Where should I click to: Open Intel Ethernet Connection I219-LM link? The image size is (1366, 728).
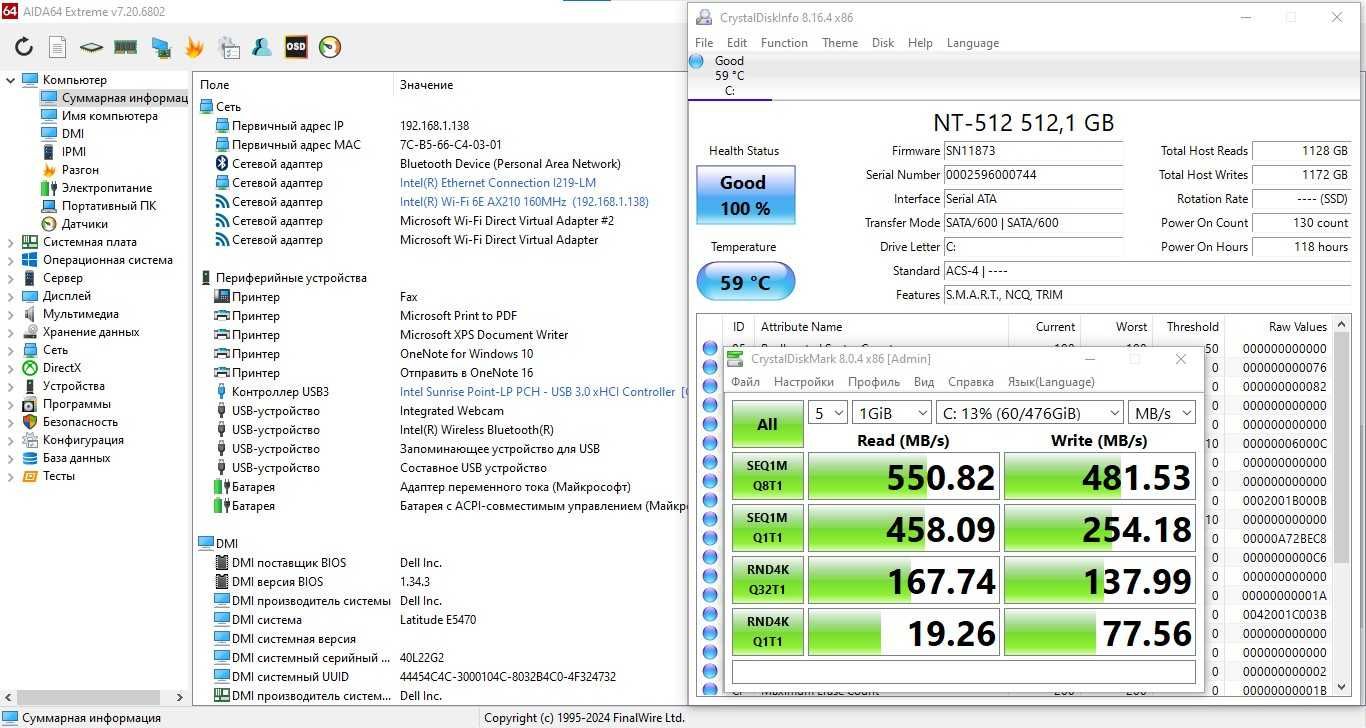tap(498, 183)
